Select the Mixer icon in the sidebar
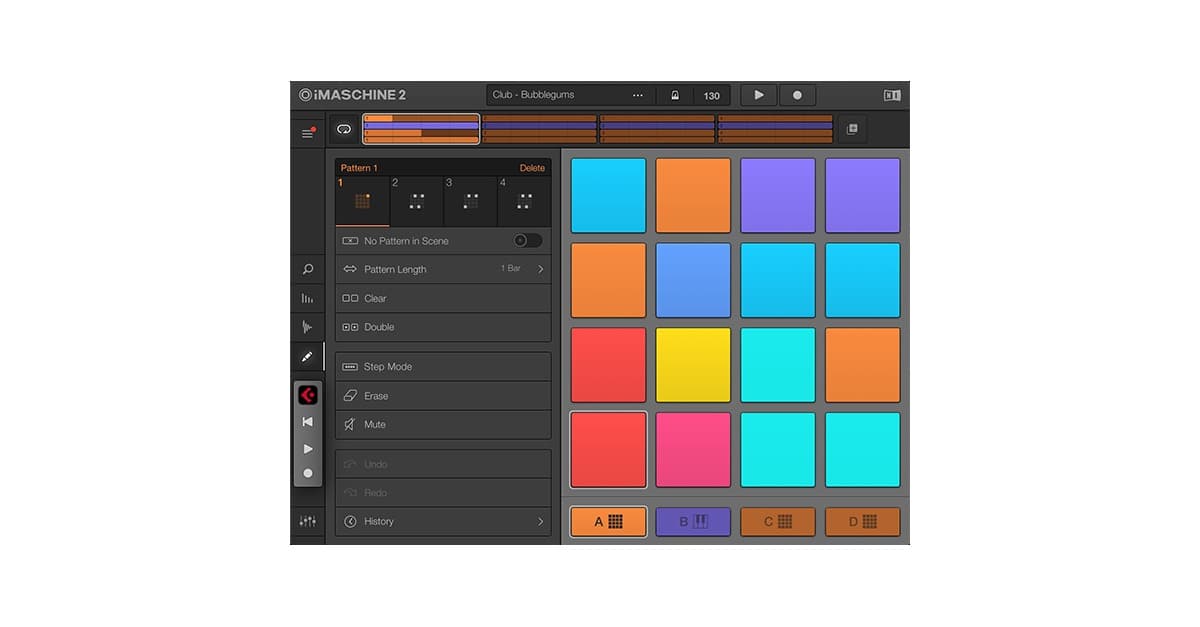This screenshot has width=1200, height=627. 308,298
